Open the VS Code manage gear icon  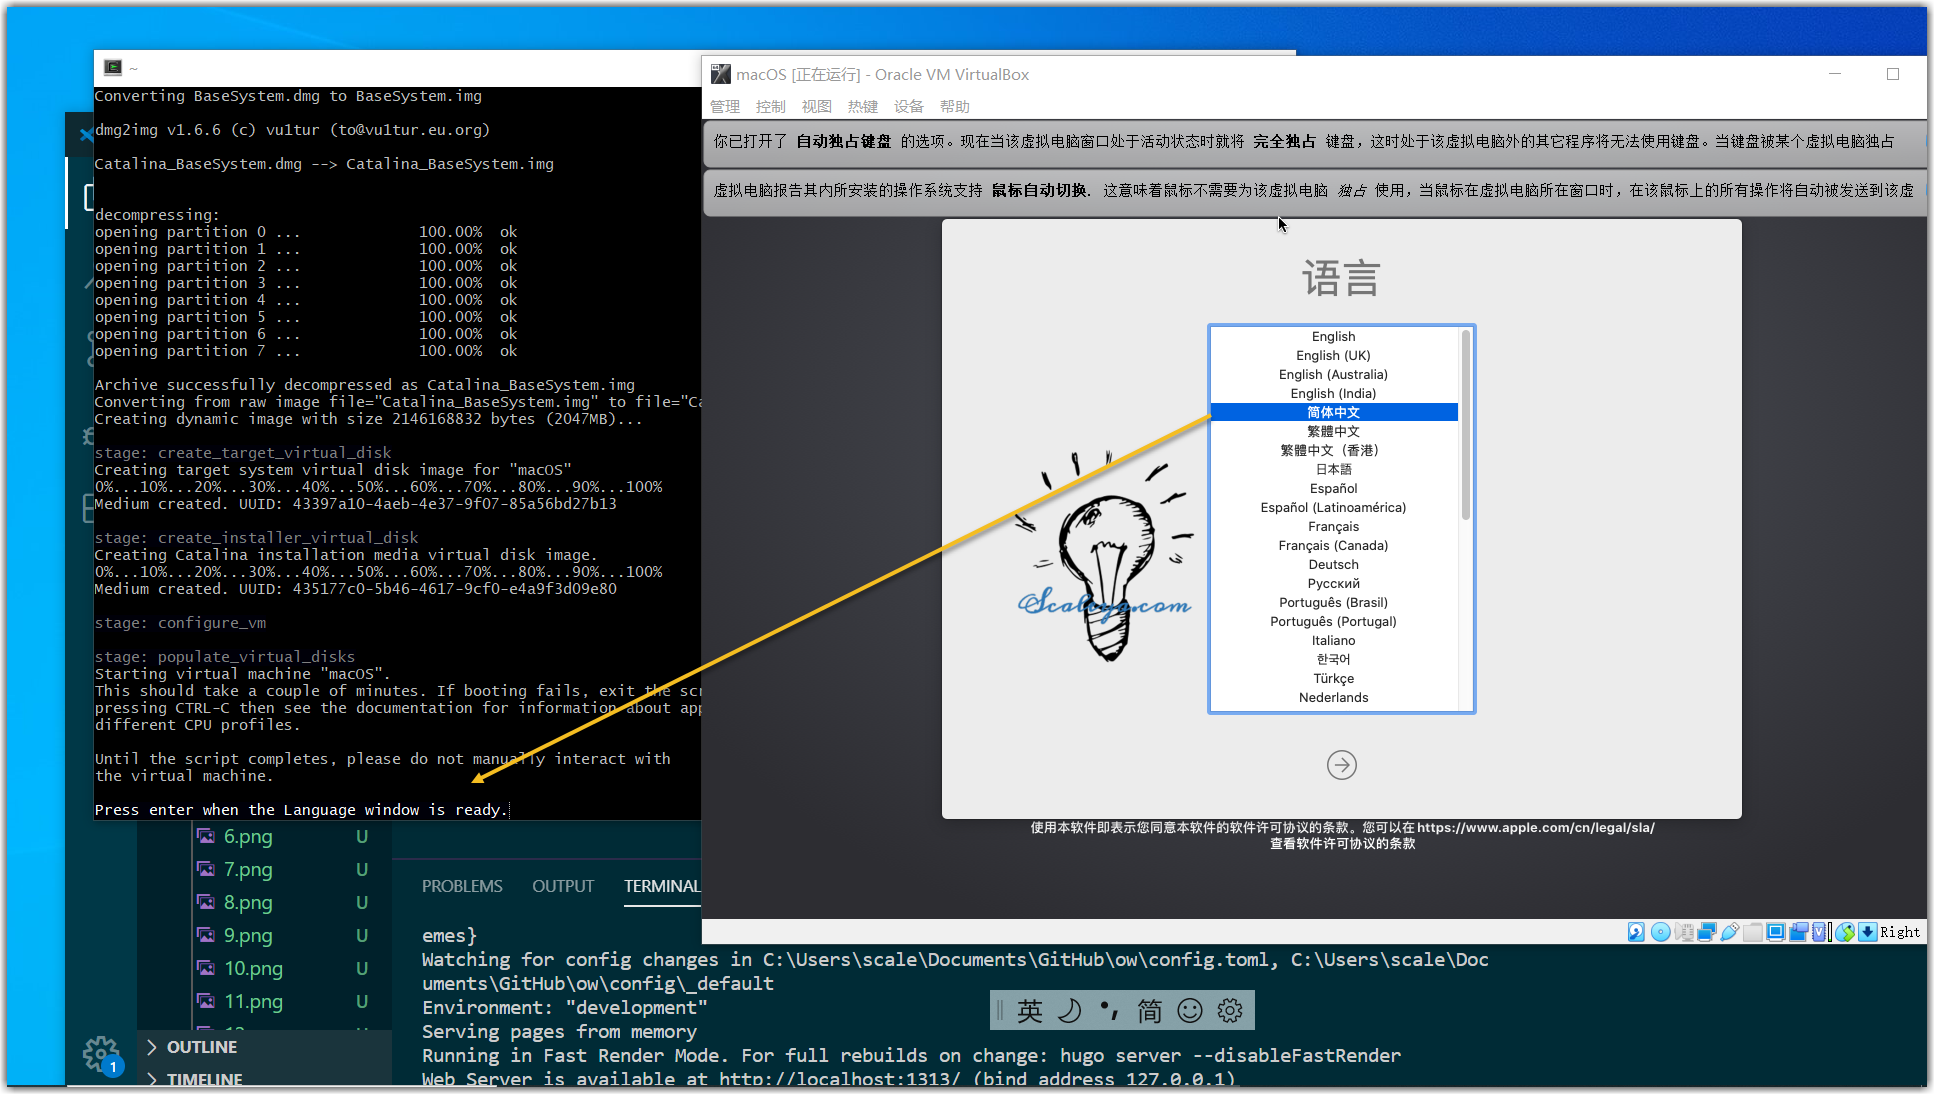[101, 1053]
